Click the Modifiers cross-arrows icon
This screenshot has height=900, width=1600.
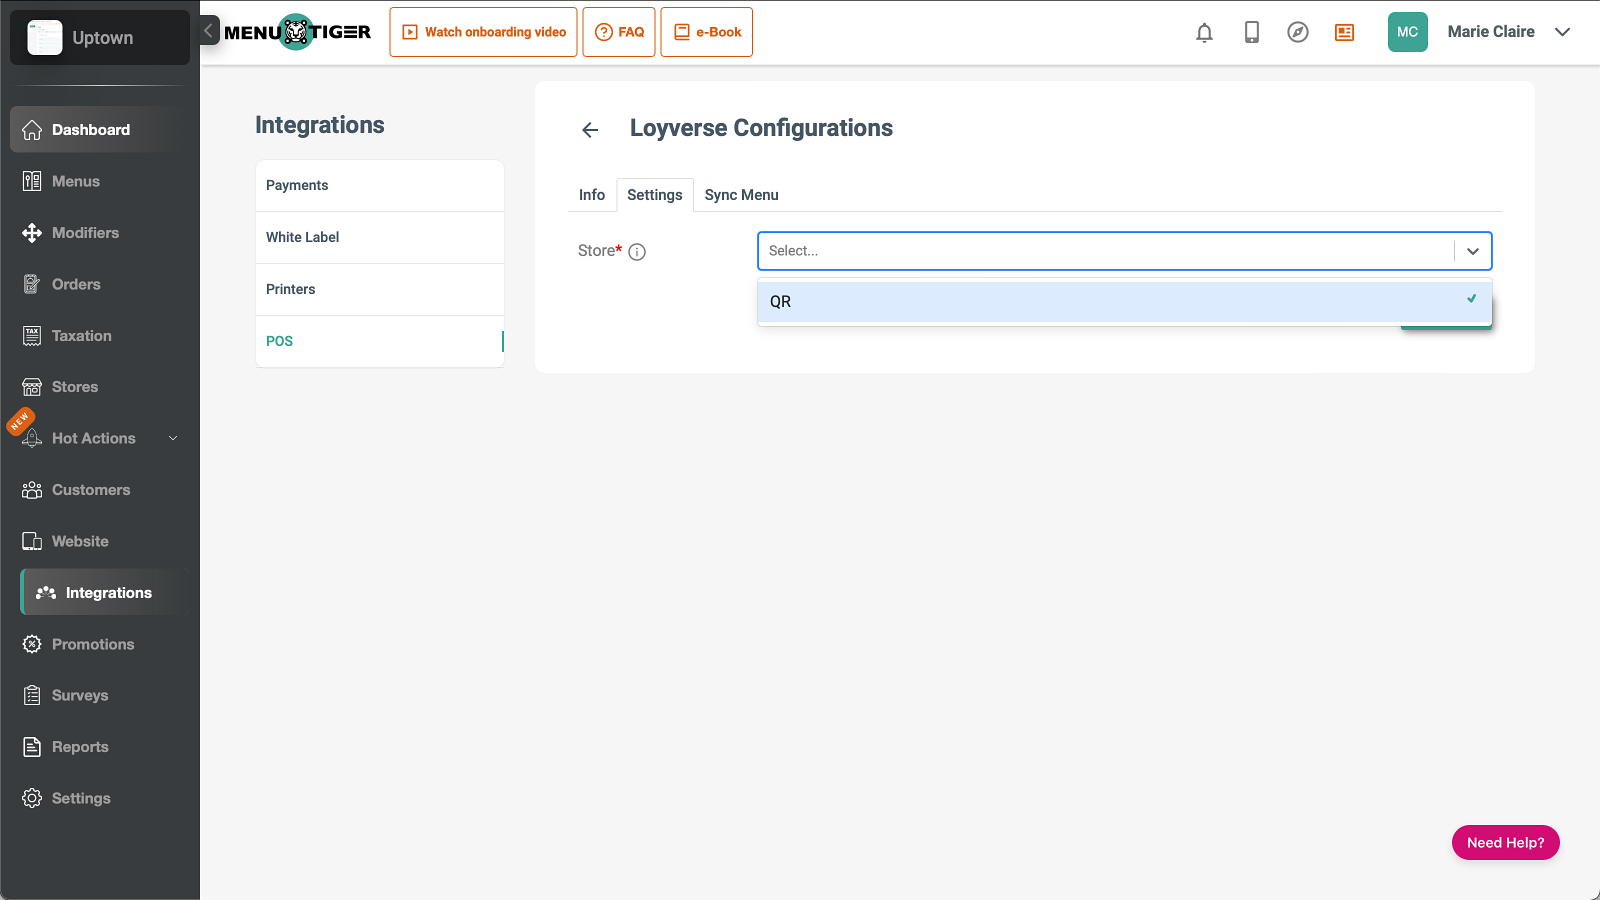32,233
